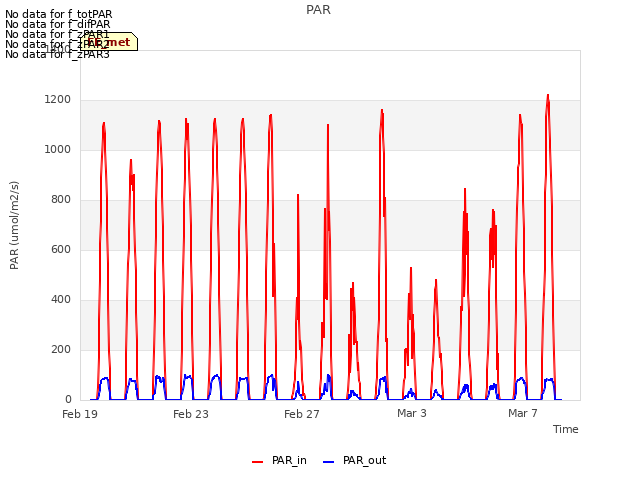
Task: Click the 'Mar 3' x-axis tick
Action: click(x=412, y=413)
